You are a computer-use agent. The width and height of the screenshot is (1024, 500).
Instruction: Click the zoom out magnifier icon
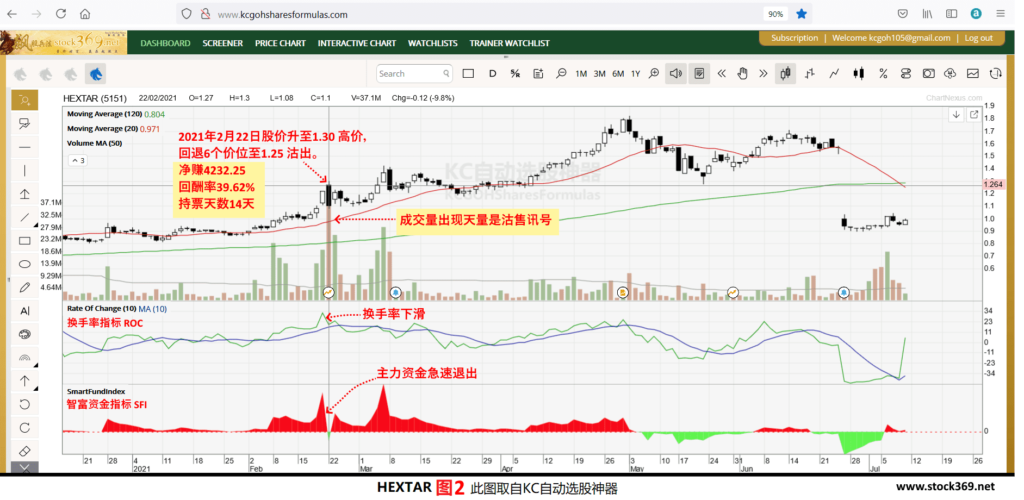[561, 74]
